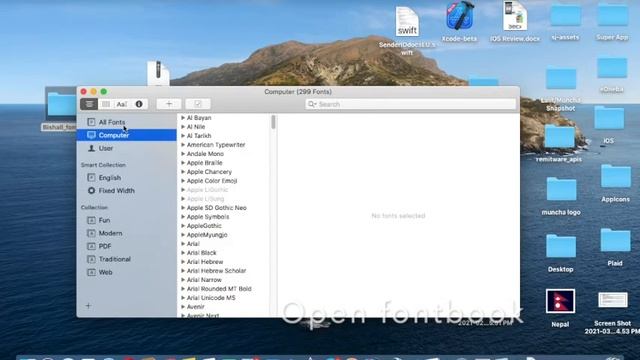The height and width of the screenshot is (360, 640).
Task: Select the Screen Shot file on desktop
Action: [613, 300]
